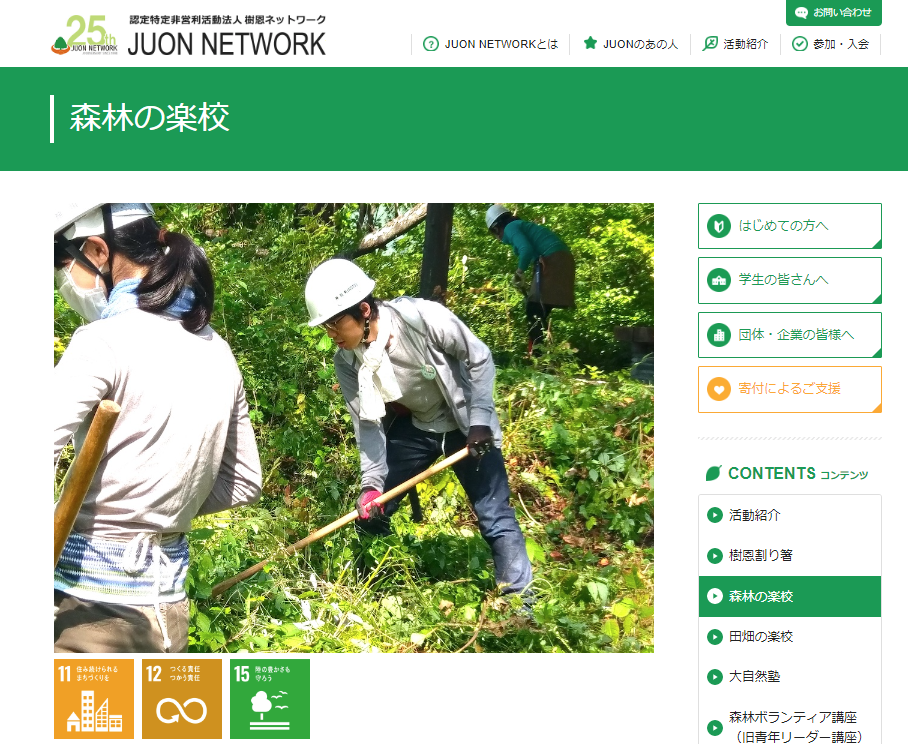Click the SDG 12 goal icon
The image size is (908, 744).
[182, 698]
